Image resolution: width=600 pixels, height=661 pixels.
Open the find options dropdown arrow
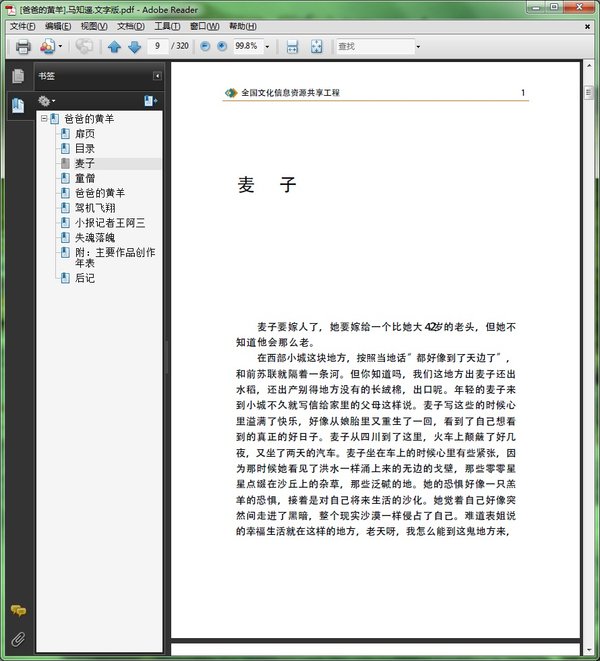(x=418, y=46)
